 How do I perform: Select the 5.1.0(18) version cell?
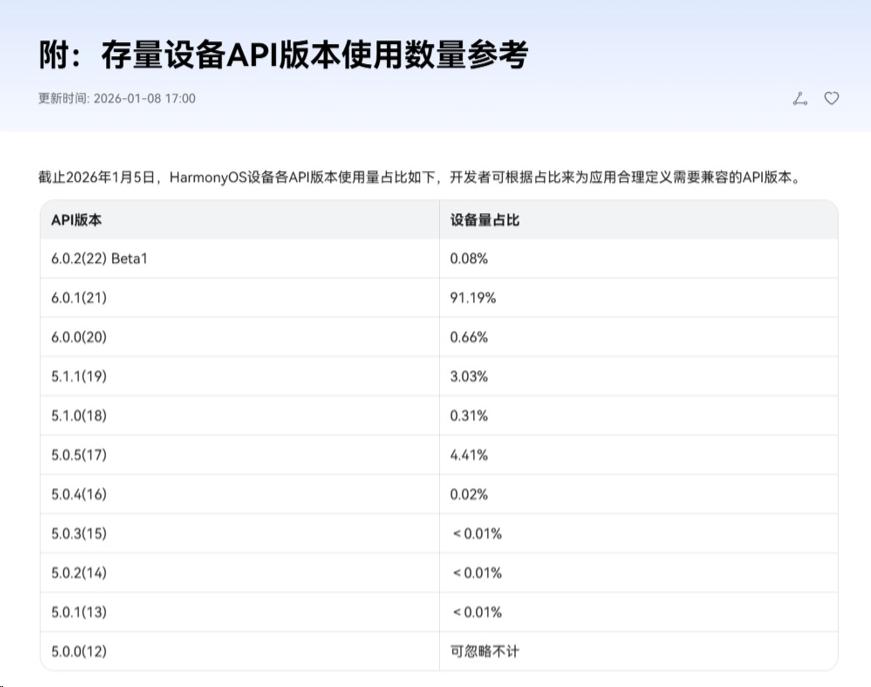tap(79, 416)
